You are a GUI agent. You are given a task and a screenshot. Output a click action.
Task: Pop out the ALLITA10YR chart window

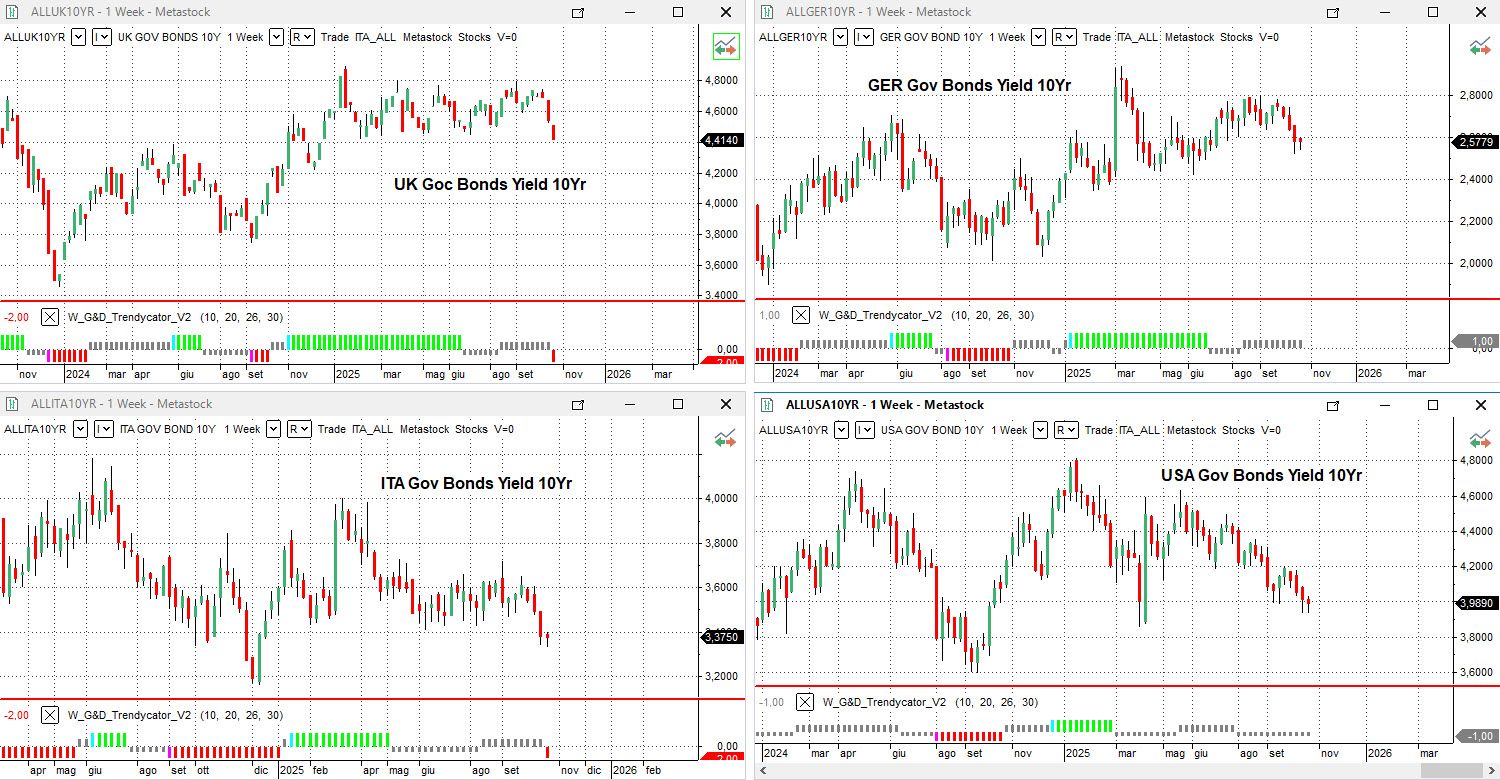click(577, 404)
